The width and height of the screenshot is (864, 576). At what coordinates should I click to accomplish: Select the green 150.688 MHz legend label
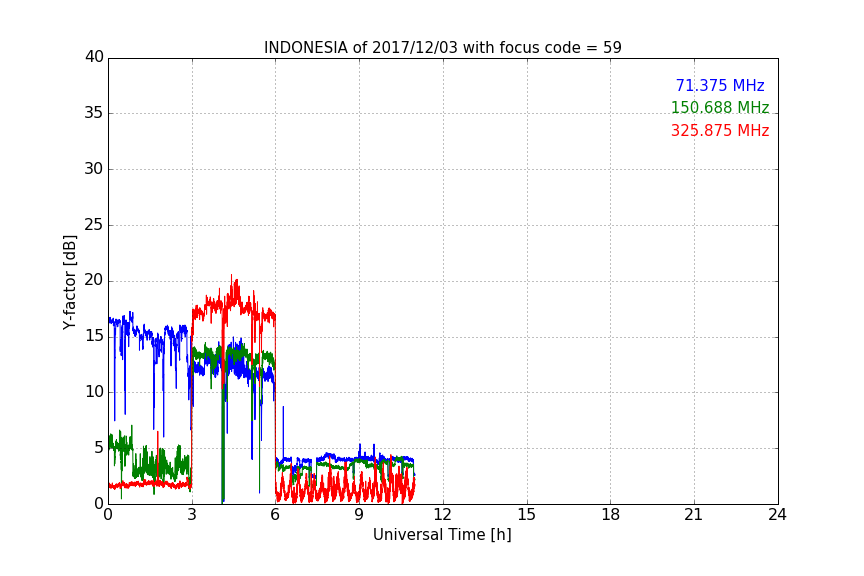[720, 107]
